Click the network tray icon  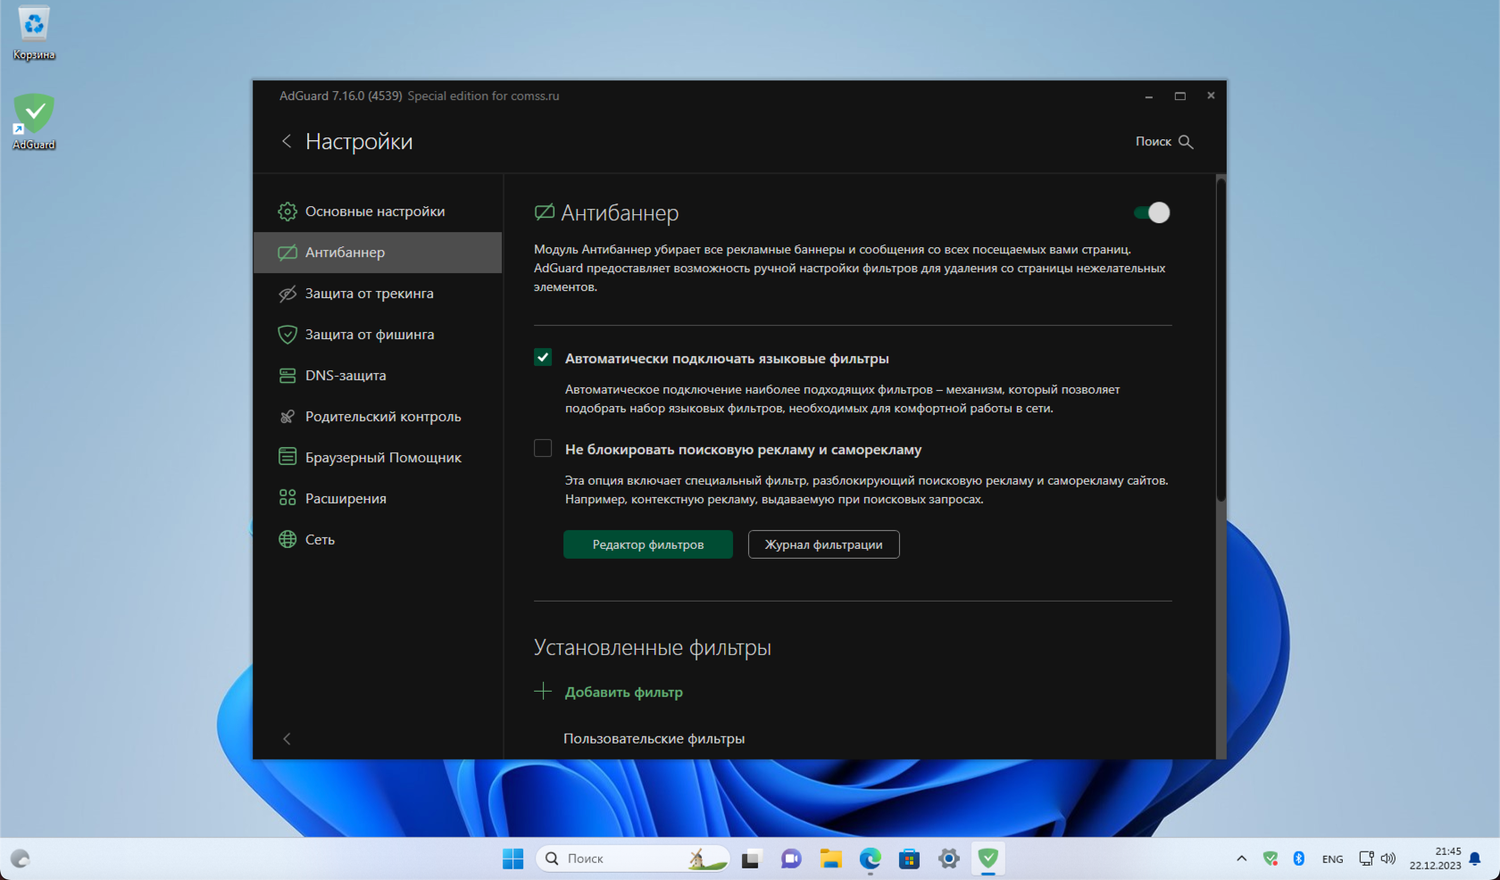1366,858
